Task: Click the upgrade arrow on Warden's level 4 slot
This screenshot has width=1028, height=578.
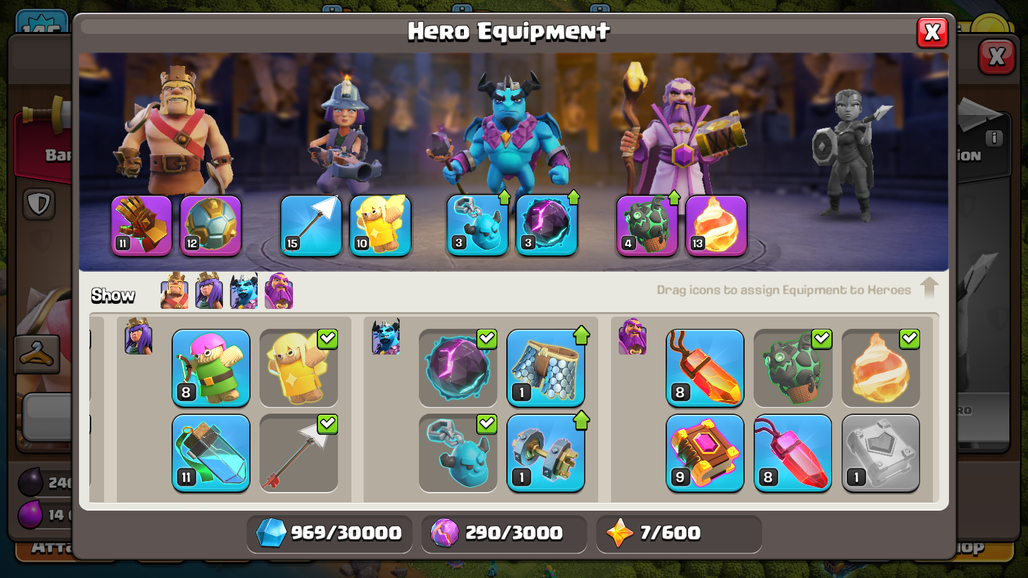Action: pyautogui.click(x=674, y=197)
